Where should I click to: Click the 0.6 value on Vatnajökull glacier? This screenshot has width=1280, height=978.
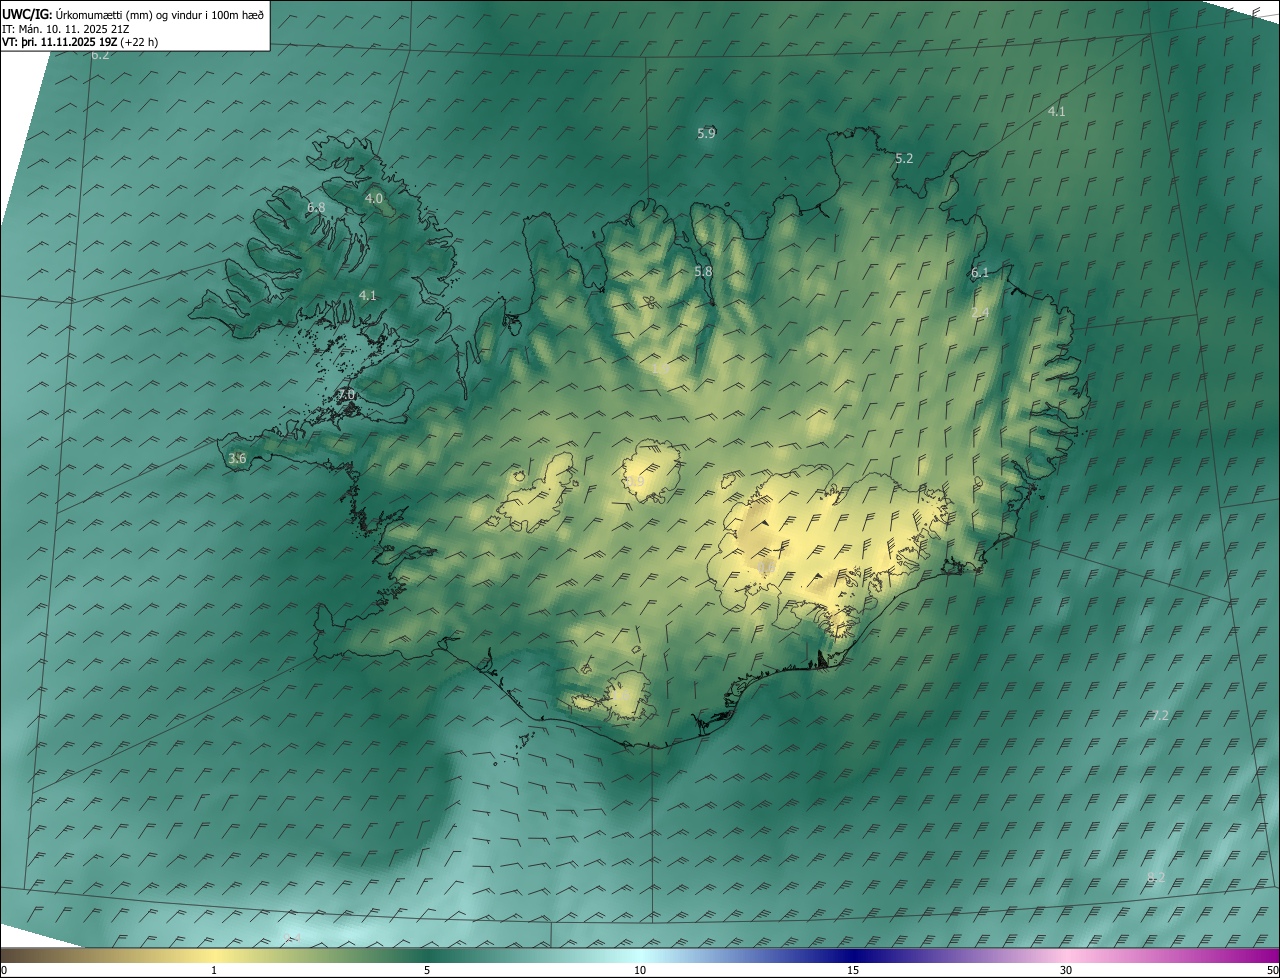click(766, 567)
